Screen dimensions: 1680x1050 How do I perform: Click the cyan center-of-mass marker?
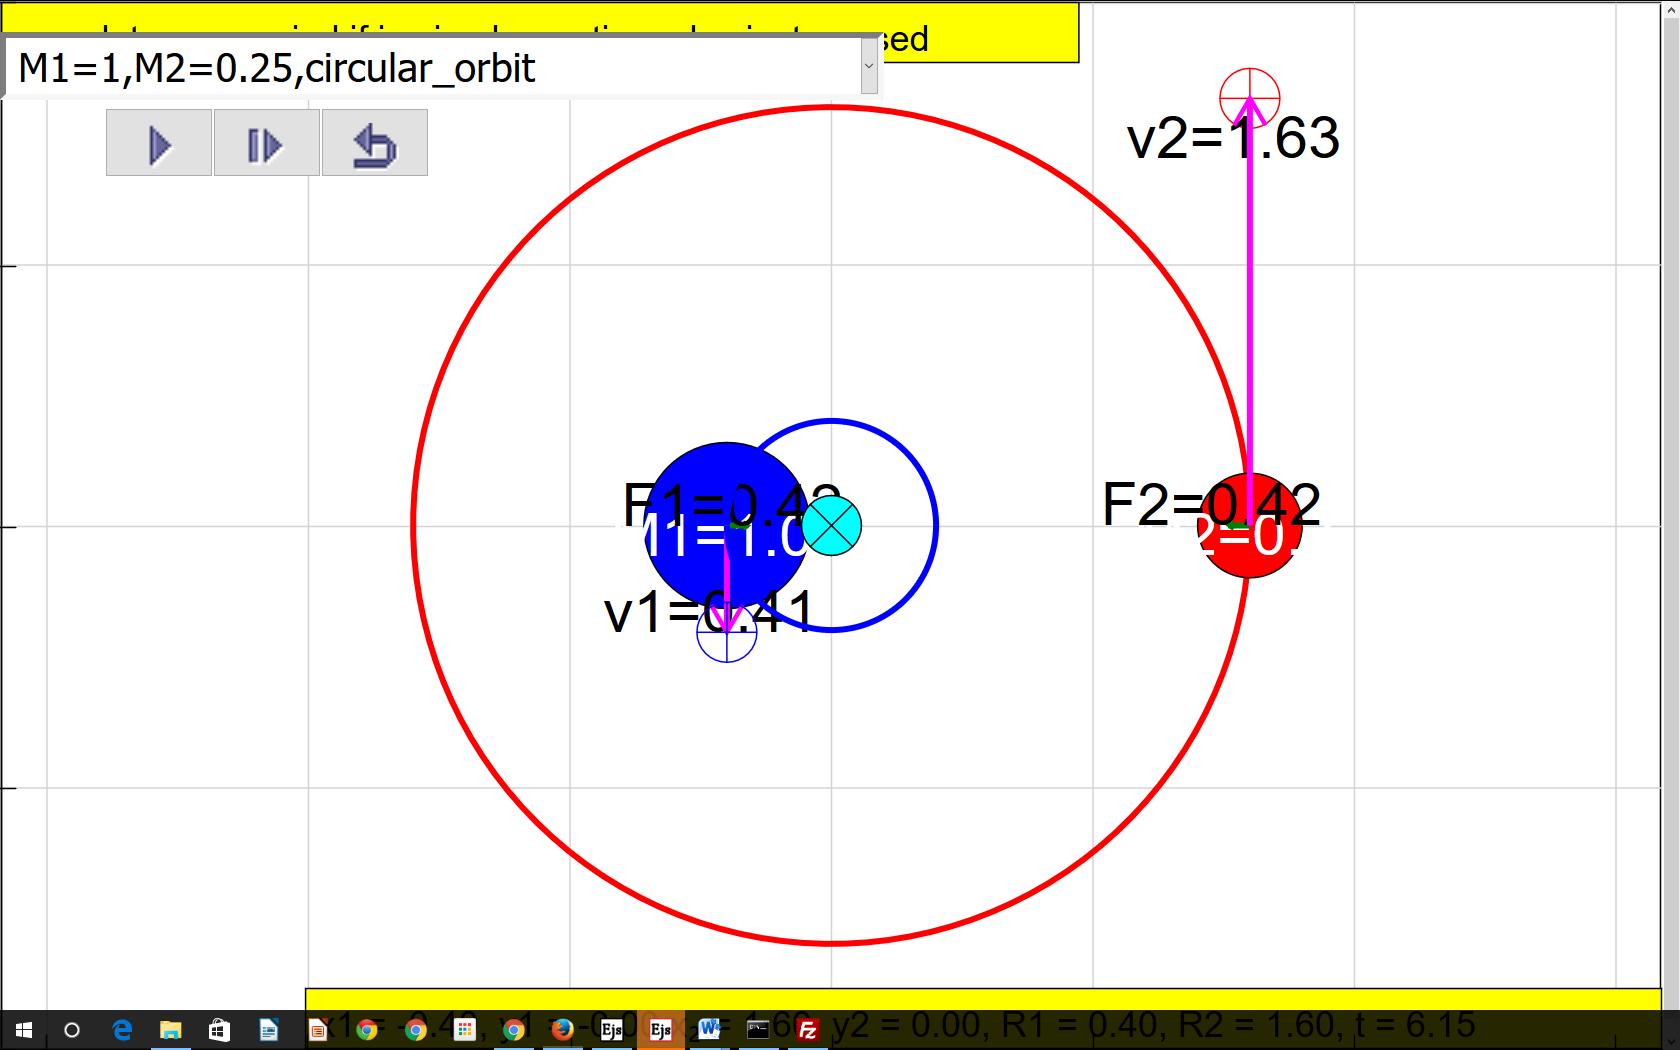[831, 526]
